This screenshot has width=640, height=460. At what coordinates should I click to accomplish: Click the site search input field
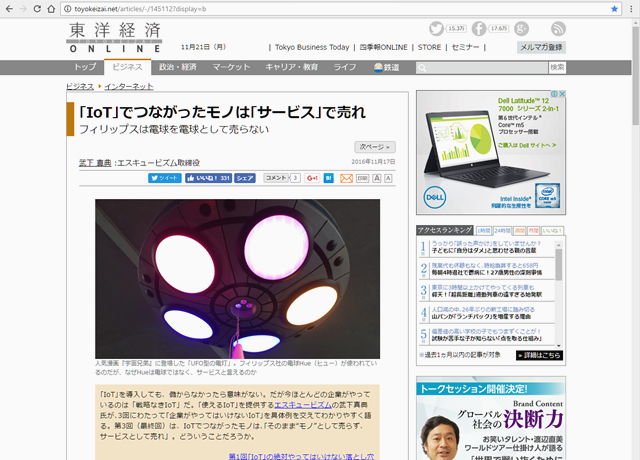coord(499,67)
